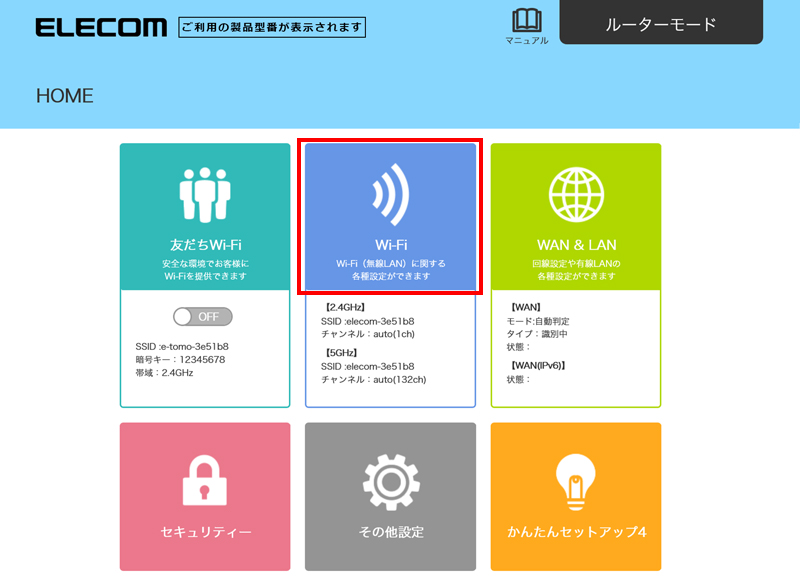Click the 【2.4GHz】 heading
Screen dimensions: 800x582
[344, 307]
